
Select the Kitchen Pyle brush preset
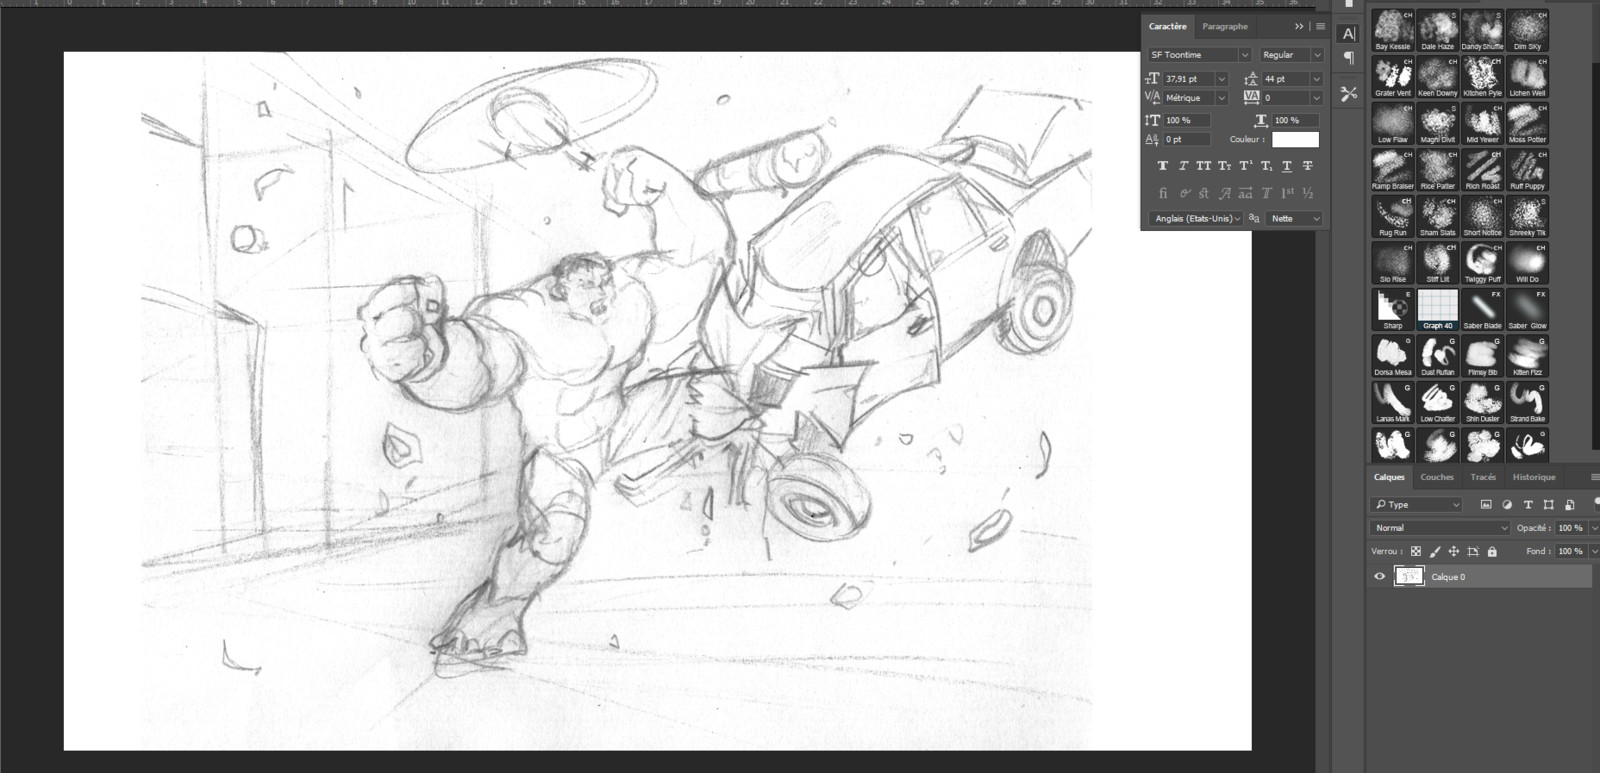coord(1482,77)
